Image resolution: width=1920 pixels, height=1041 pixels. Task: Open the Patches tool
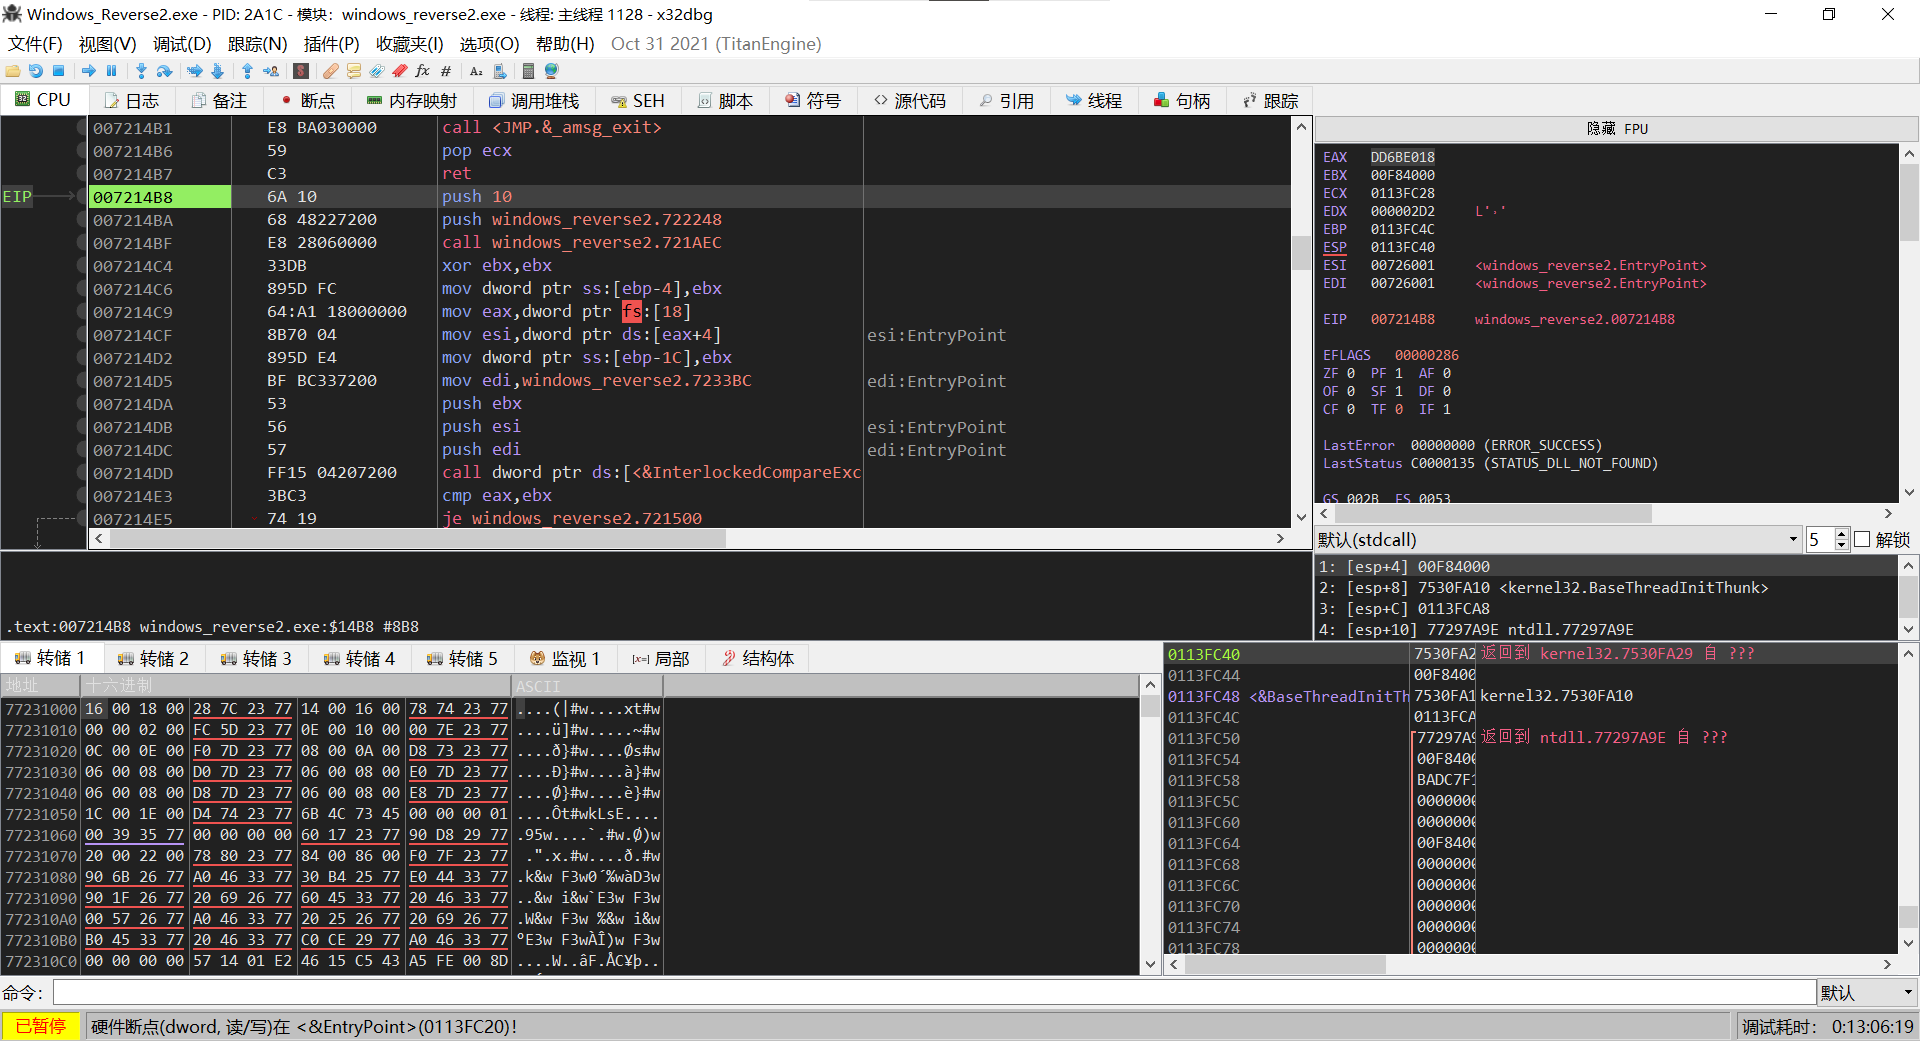coord(330,71)
